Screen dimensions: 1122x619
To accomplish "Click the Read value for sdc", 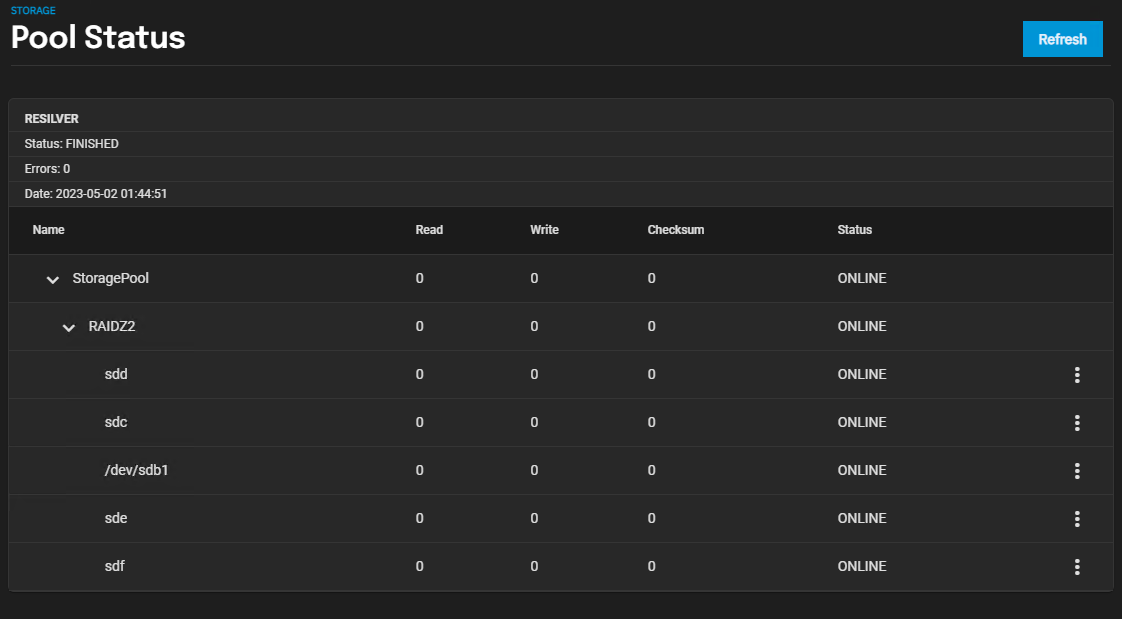I will click(419, 421).
